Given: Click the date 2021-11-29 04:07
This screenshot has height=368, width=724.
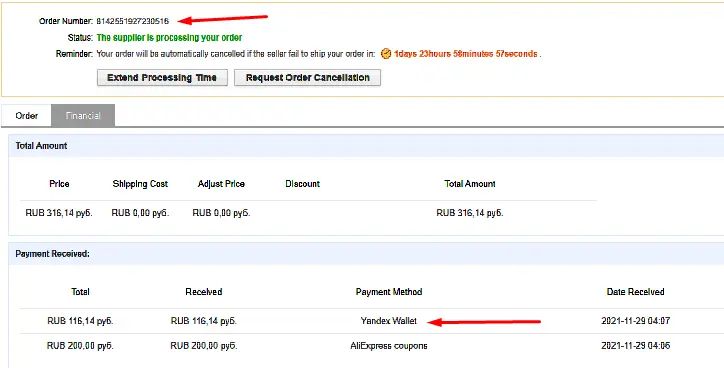Looking at the screenshot, I should (635, 321).
